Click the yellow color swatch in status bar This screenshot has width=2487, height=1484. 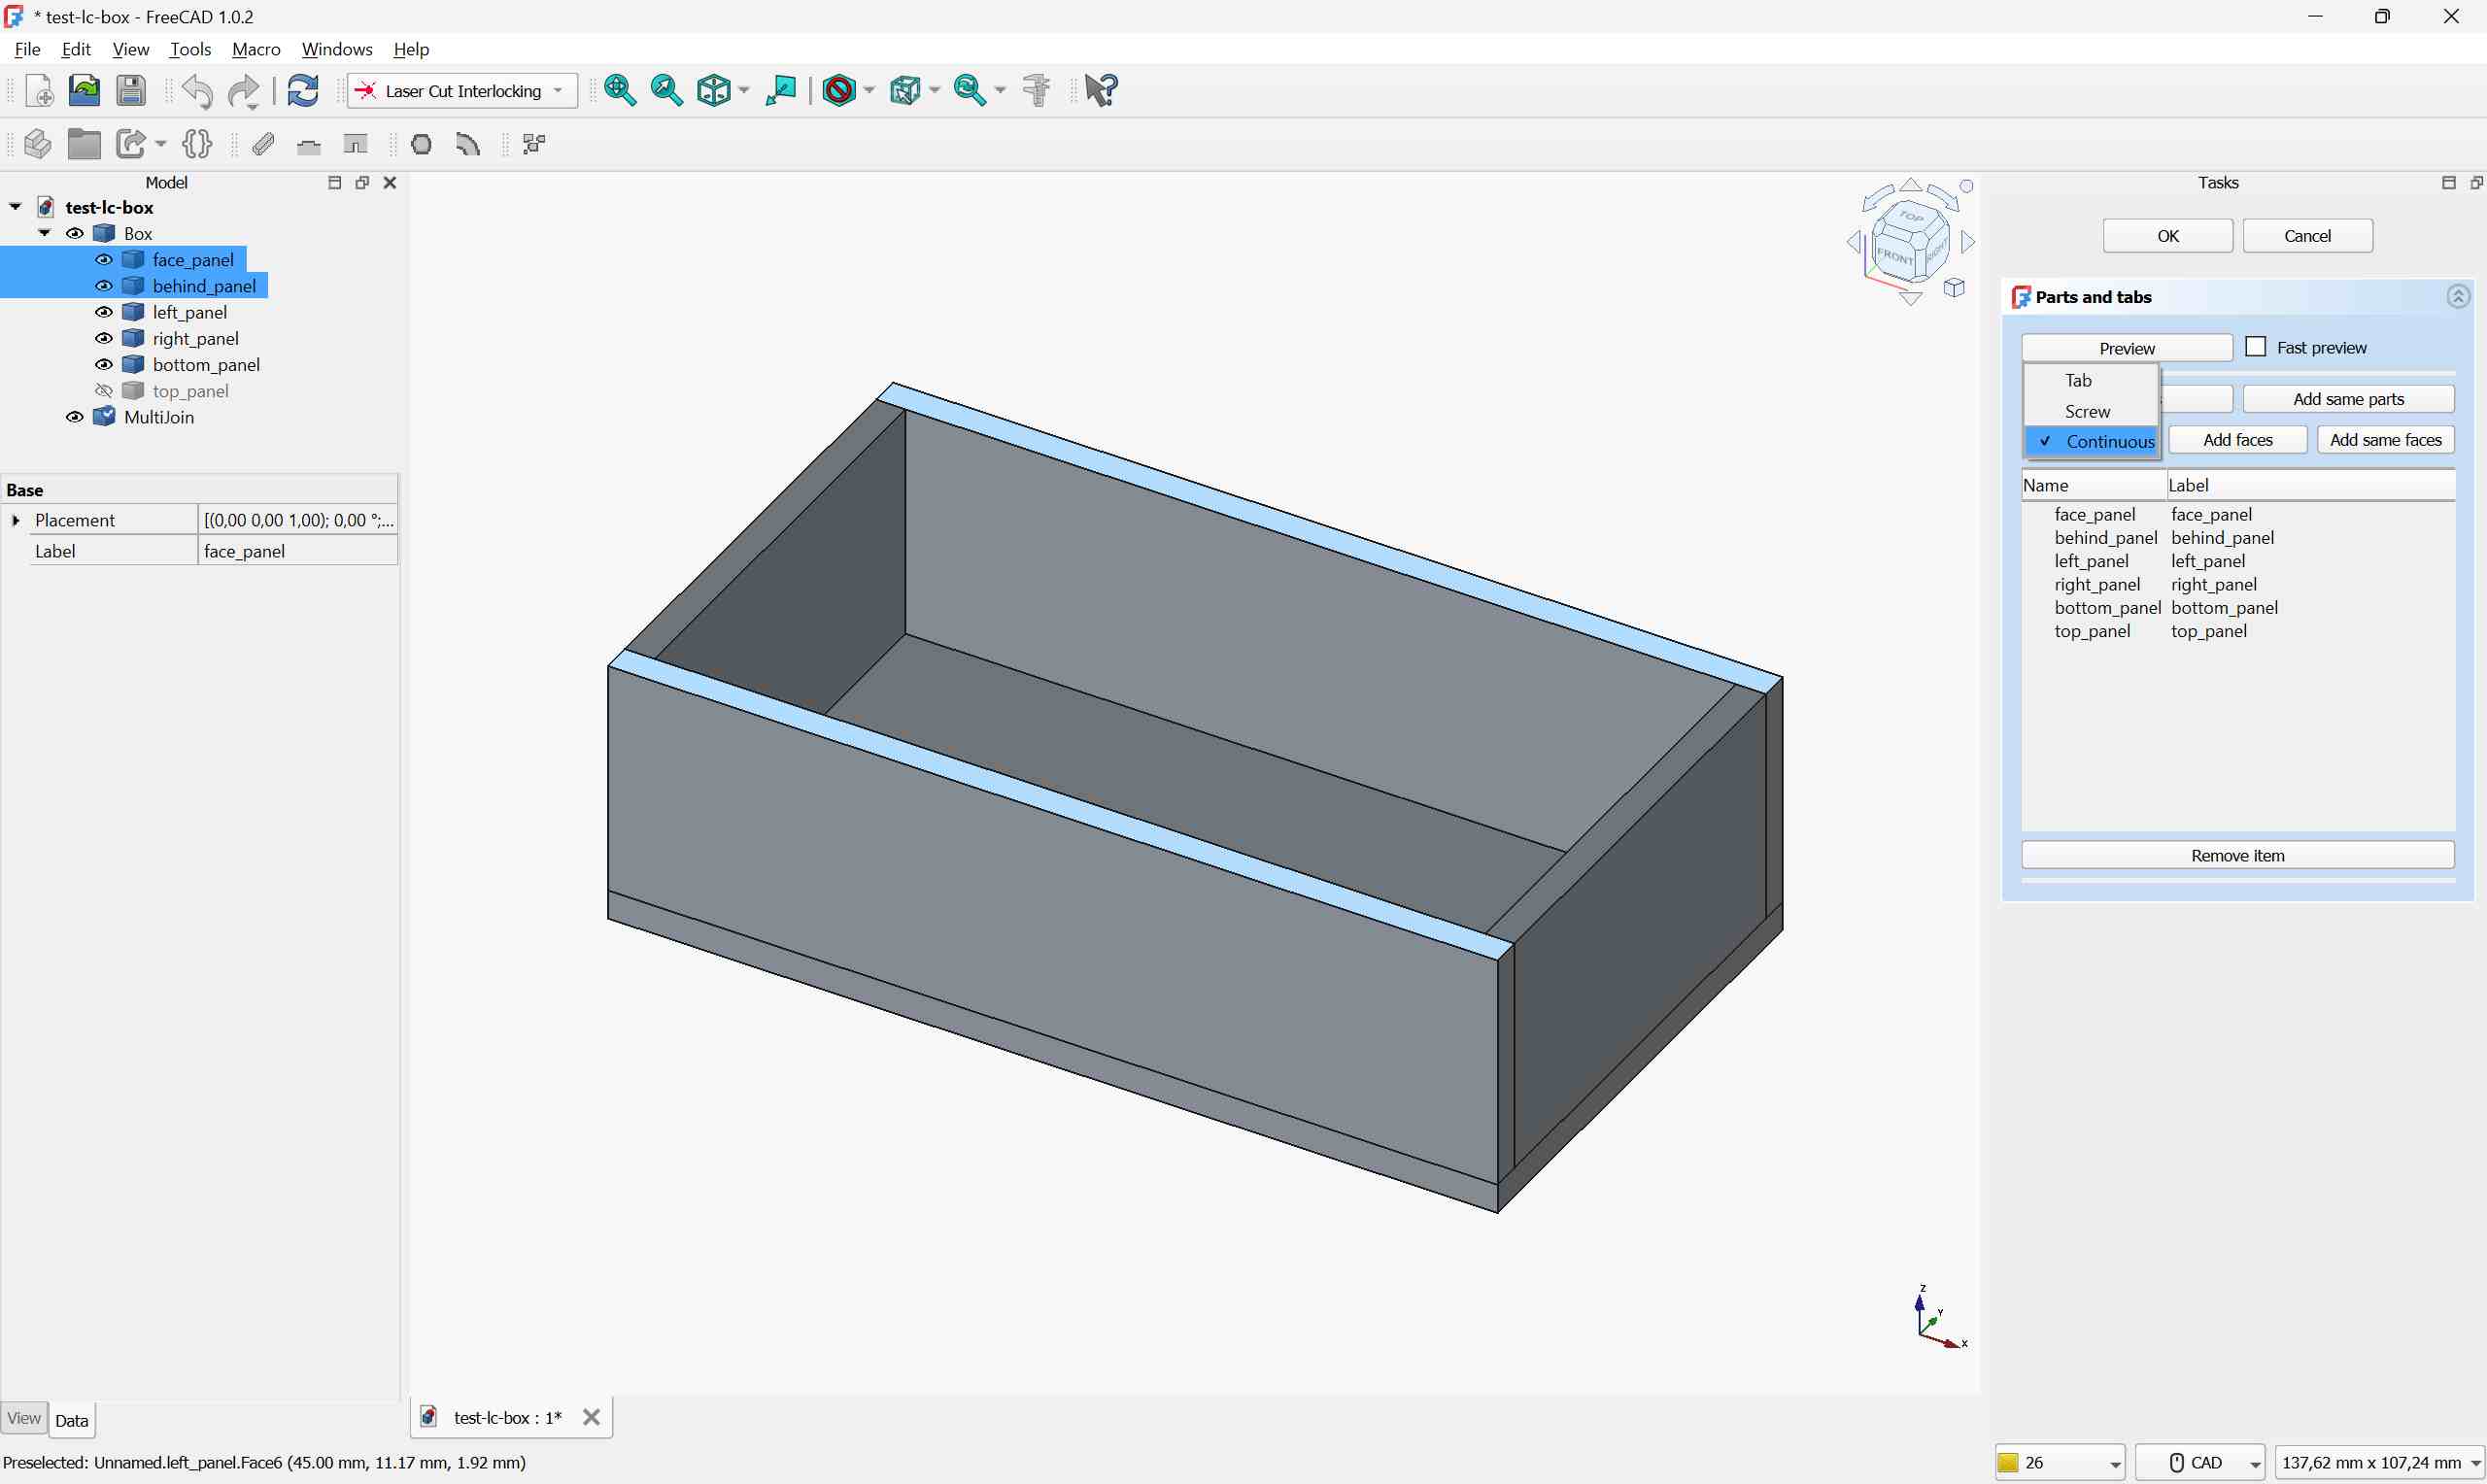tap(2008, 1462)
